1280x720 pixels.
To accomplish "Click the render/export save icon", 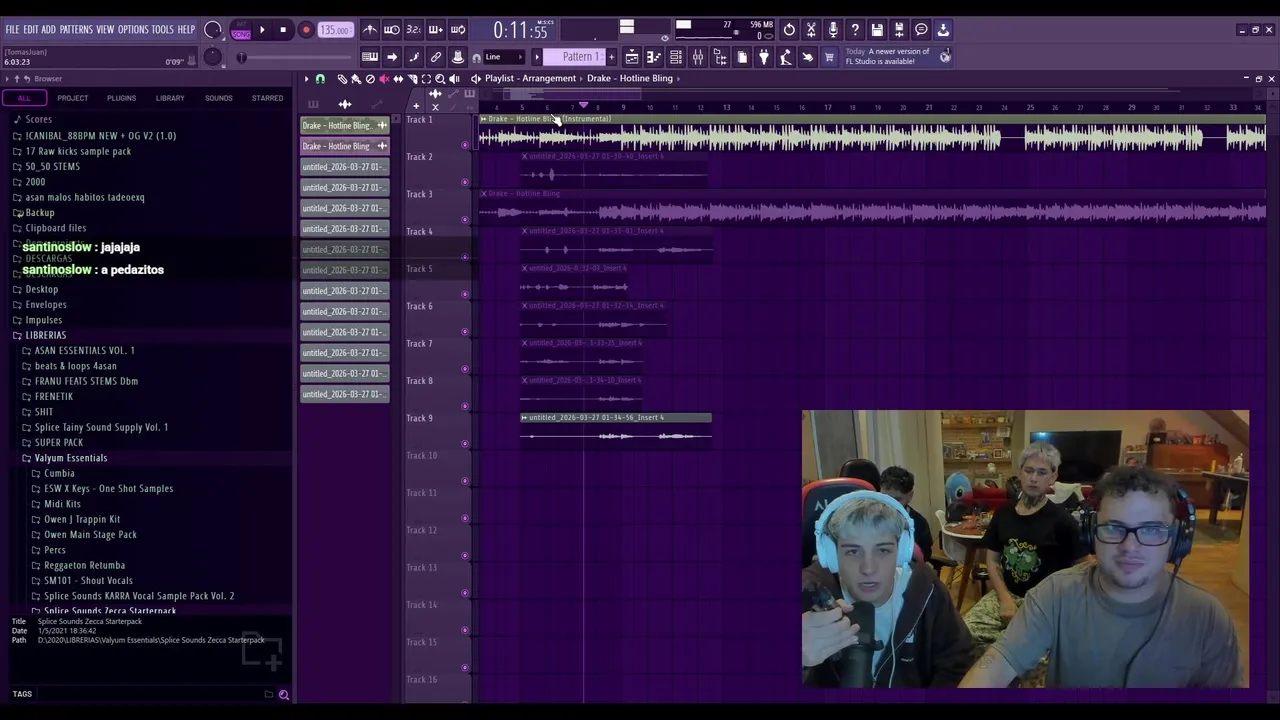I will point(899,30).
